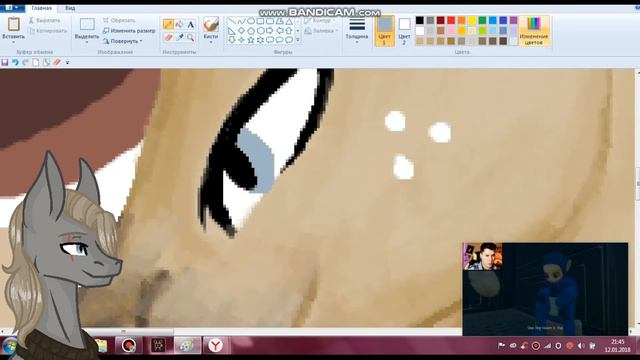
Task: Pick the black color swatch
Action: click(420, 20)
